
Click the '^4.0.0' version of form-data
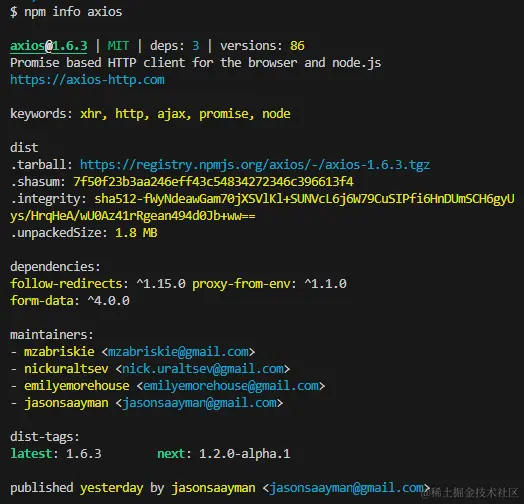pyautogui.click(x=108, y=301)
